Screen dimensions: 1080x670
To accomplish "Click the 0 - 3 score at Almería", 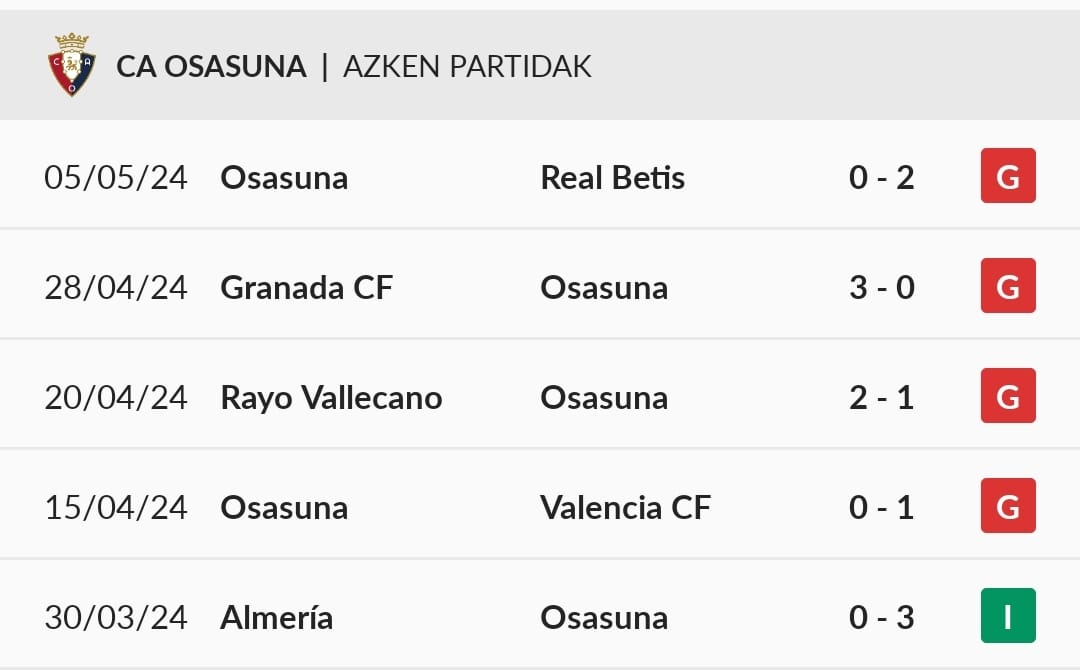I will point(882,617).
